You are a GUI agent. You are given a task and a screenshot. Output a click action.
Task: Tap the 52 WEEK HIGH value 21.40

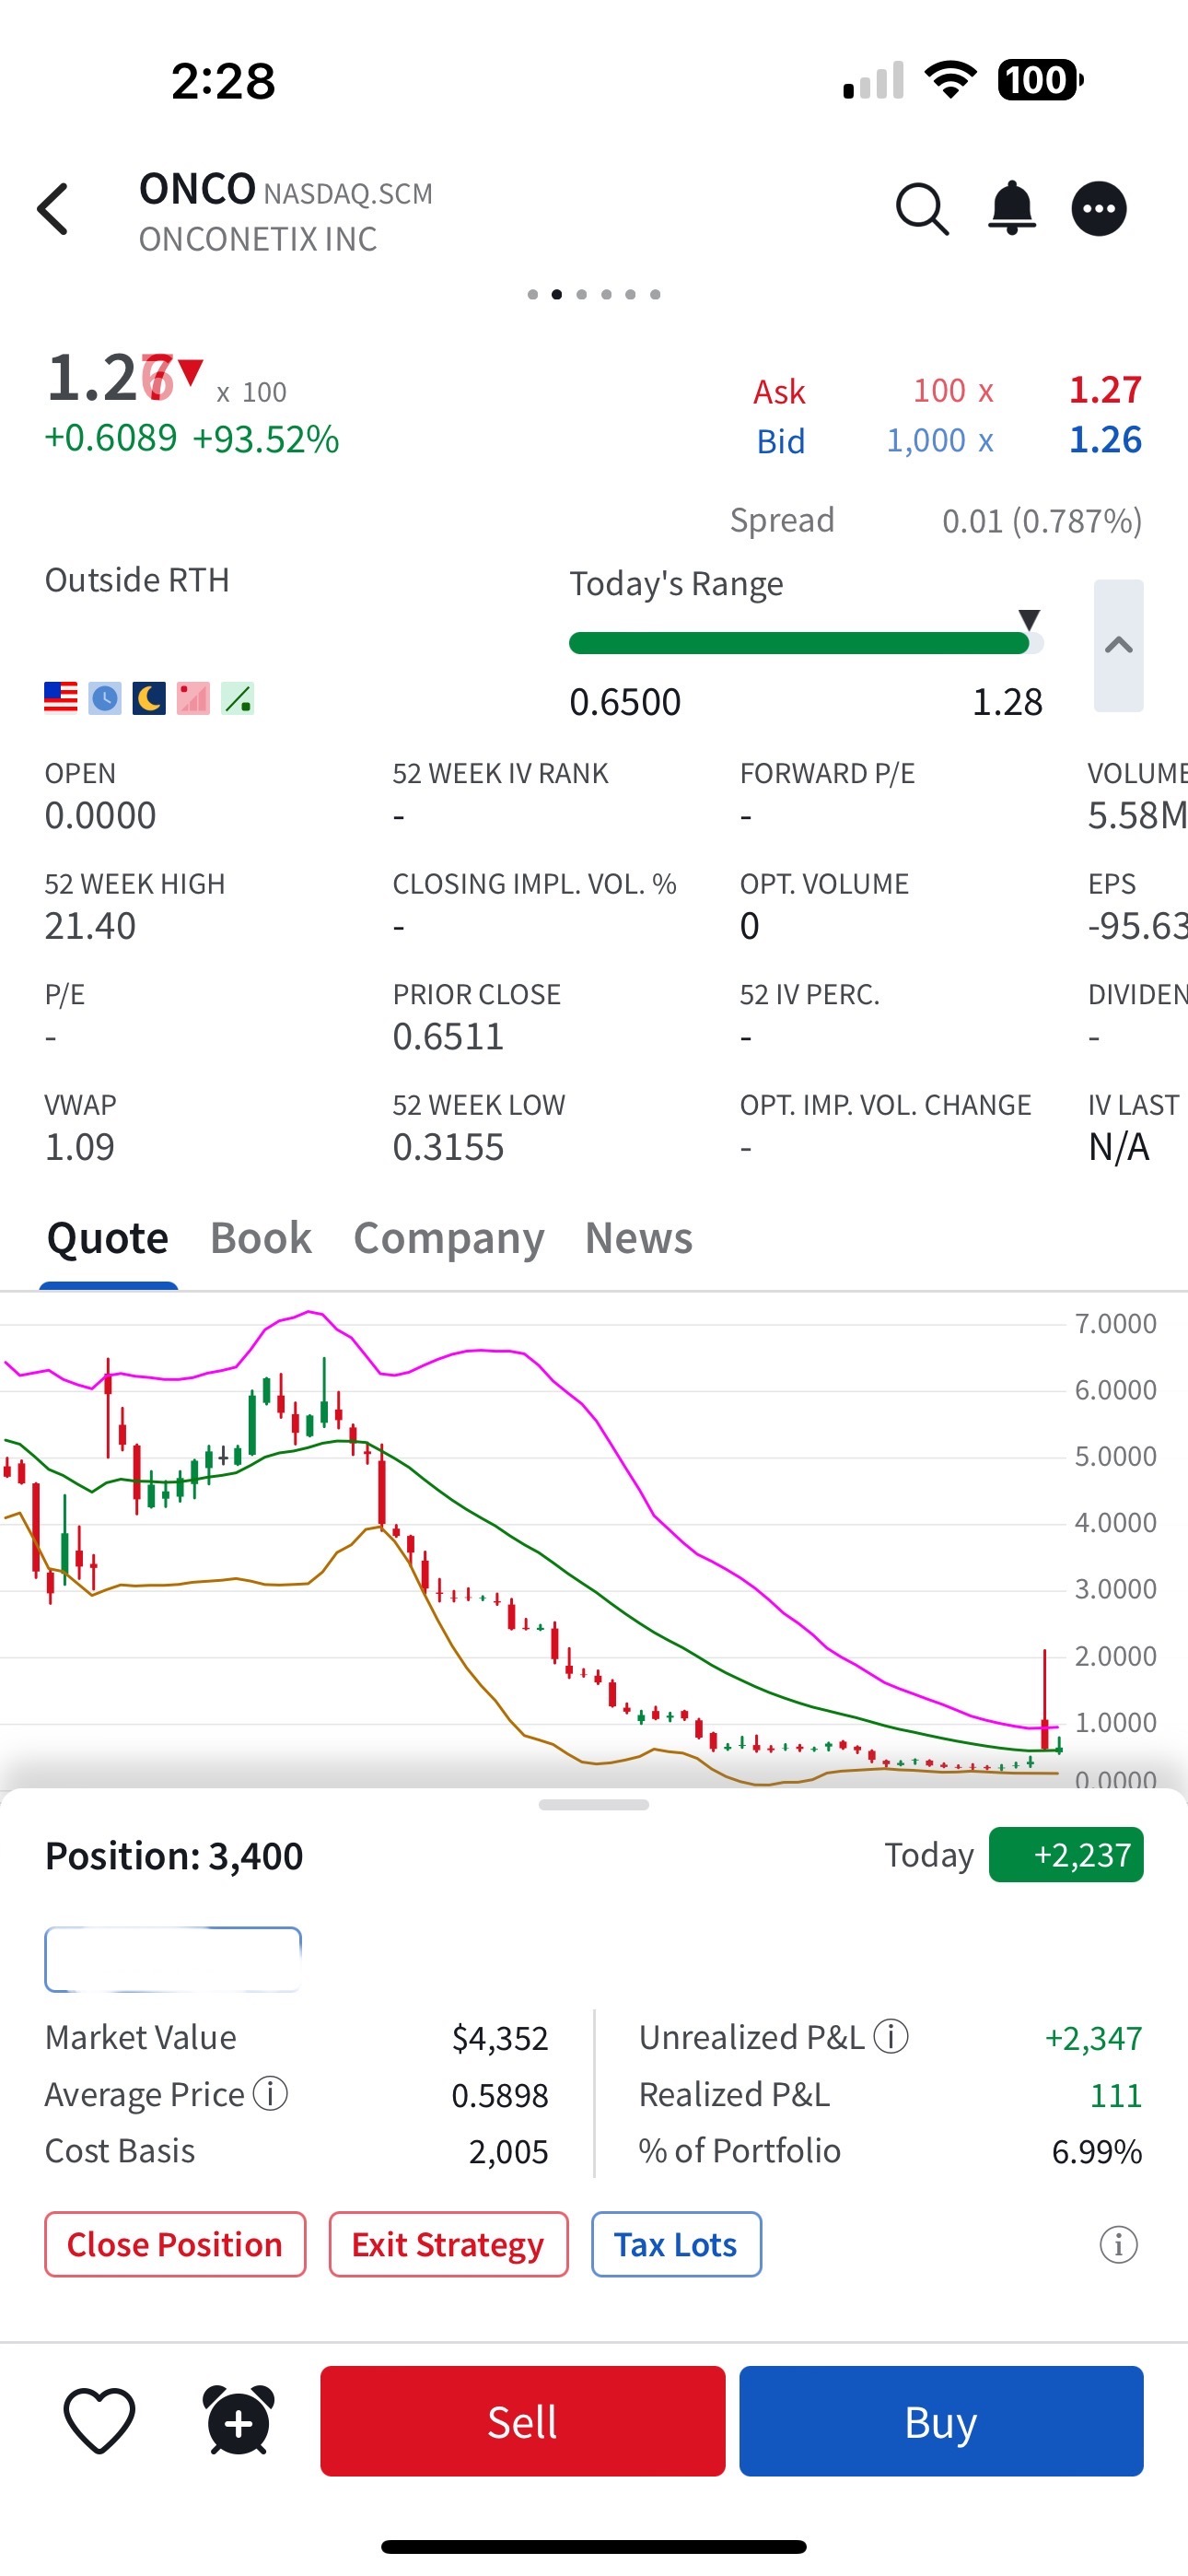[x=90, y=926]
